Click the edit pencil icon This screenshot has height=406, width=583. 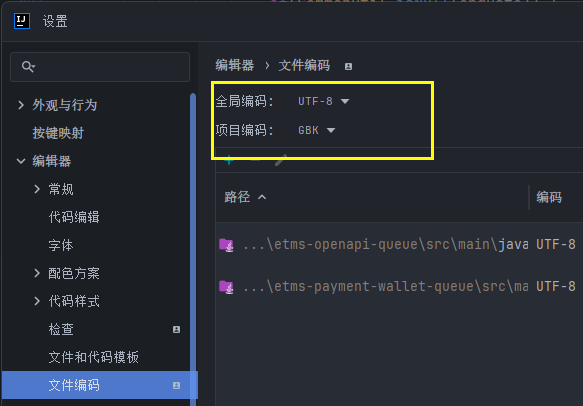280,160
